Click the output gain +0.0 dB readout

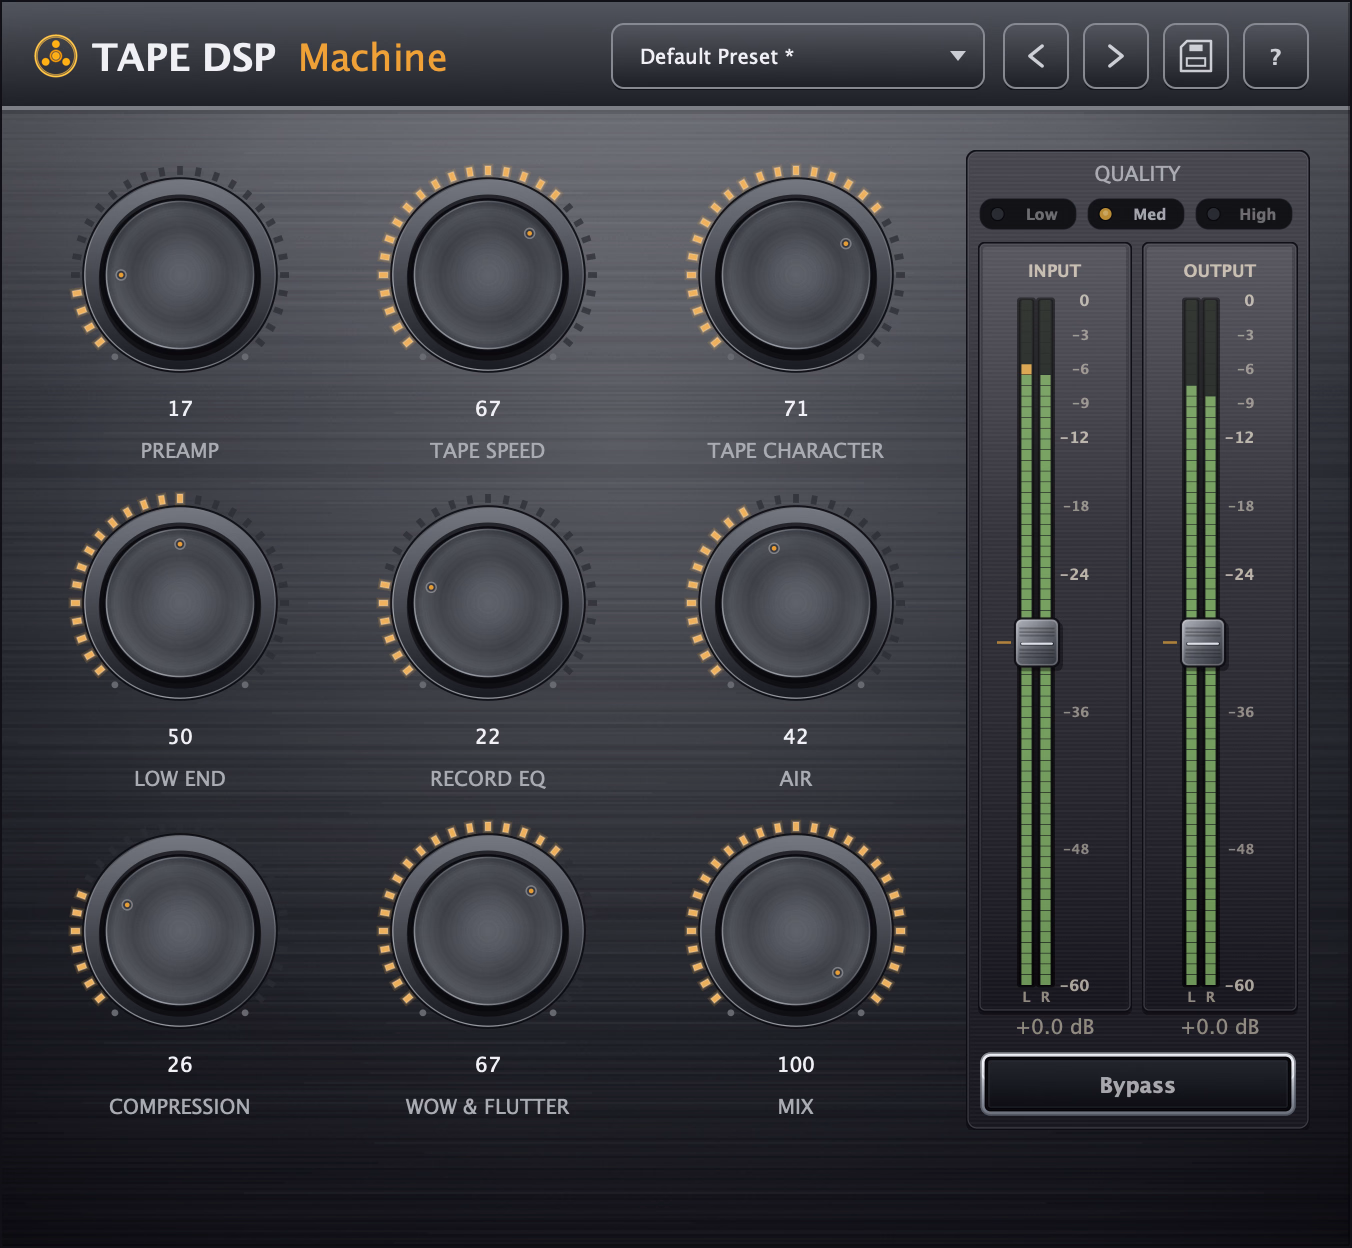click(x=1220, y=1027)
